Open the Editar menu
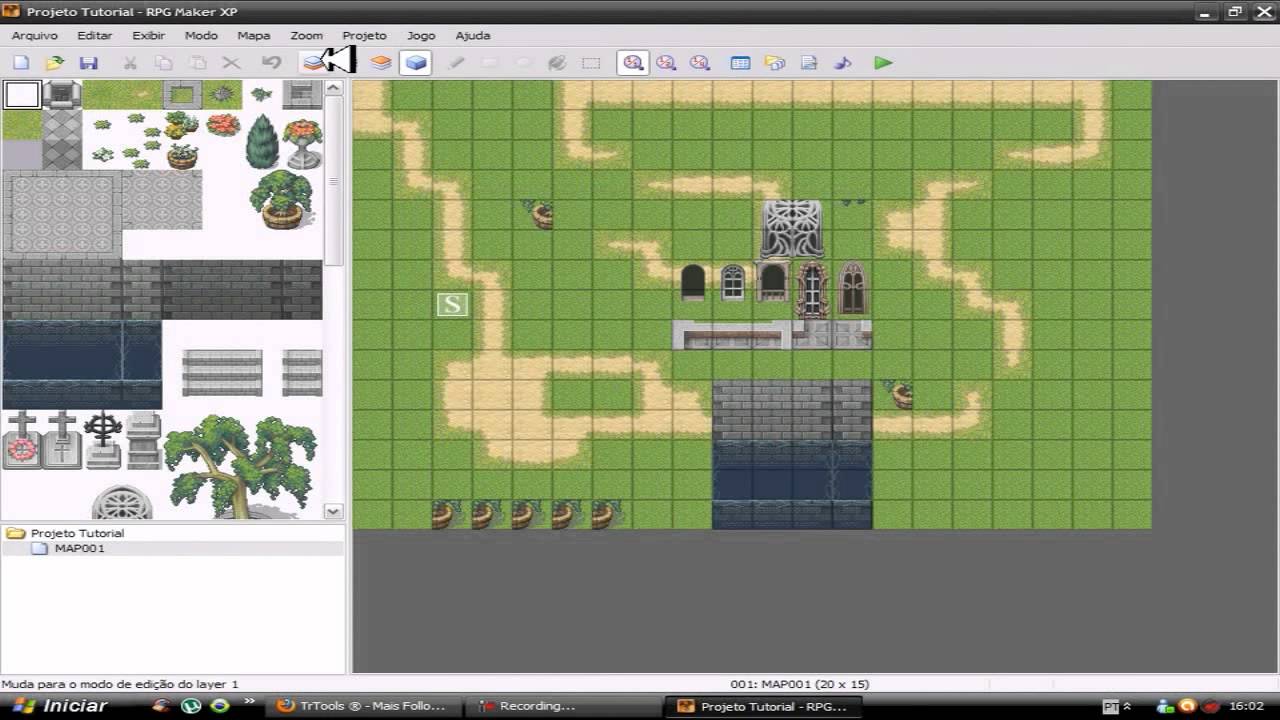Viewport: 1280px width, 720px height. 95,35
